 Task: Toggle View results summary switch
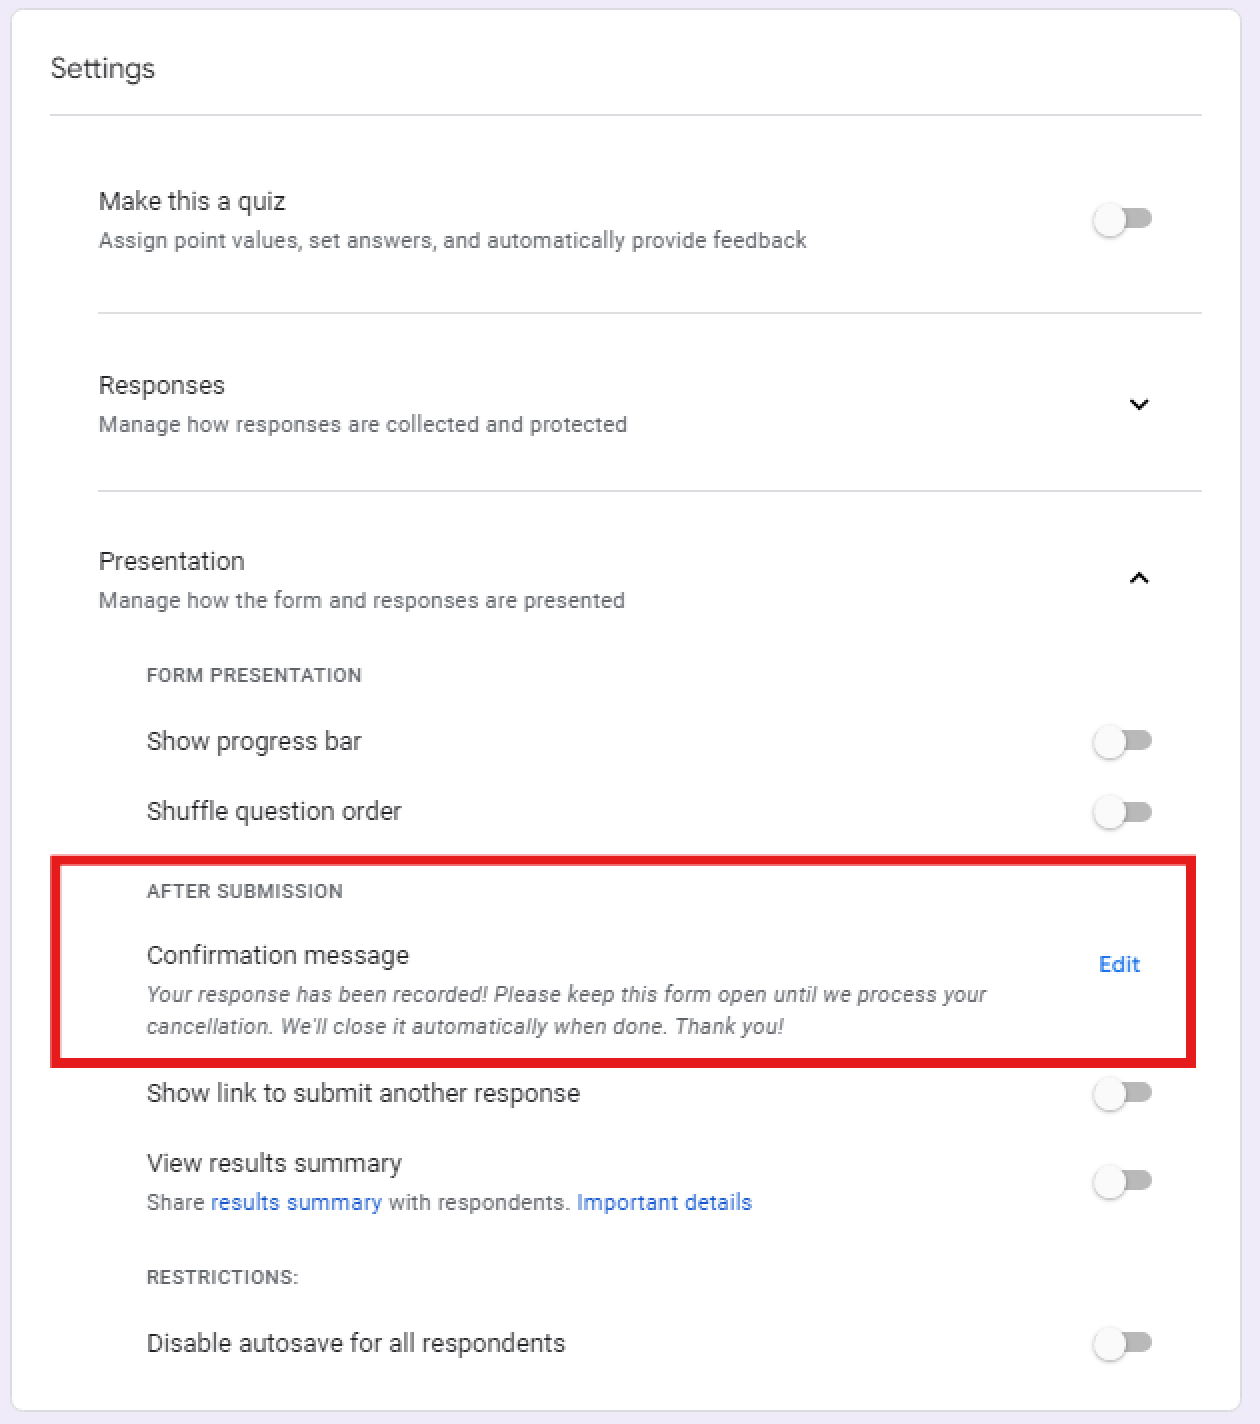click(1122, 1182)
